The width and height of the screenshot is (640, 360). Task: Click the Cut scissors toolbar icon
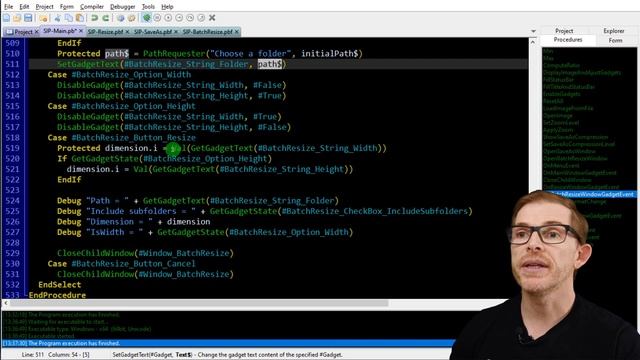(x=58, y=18)
